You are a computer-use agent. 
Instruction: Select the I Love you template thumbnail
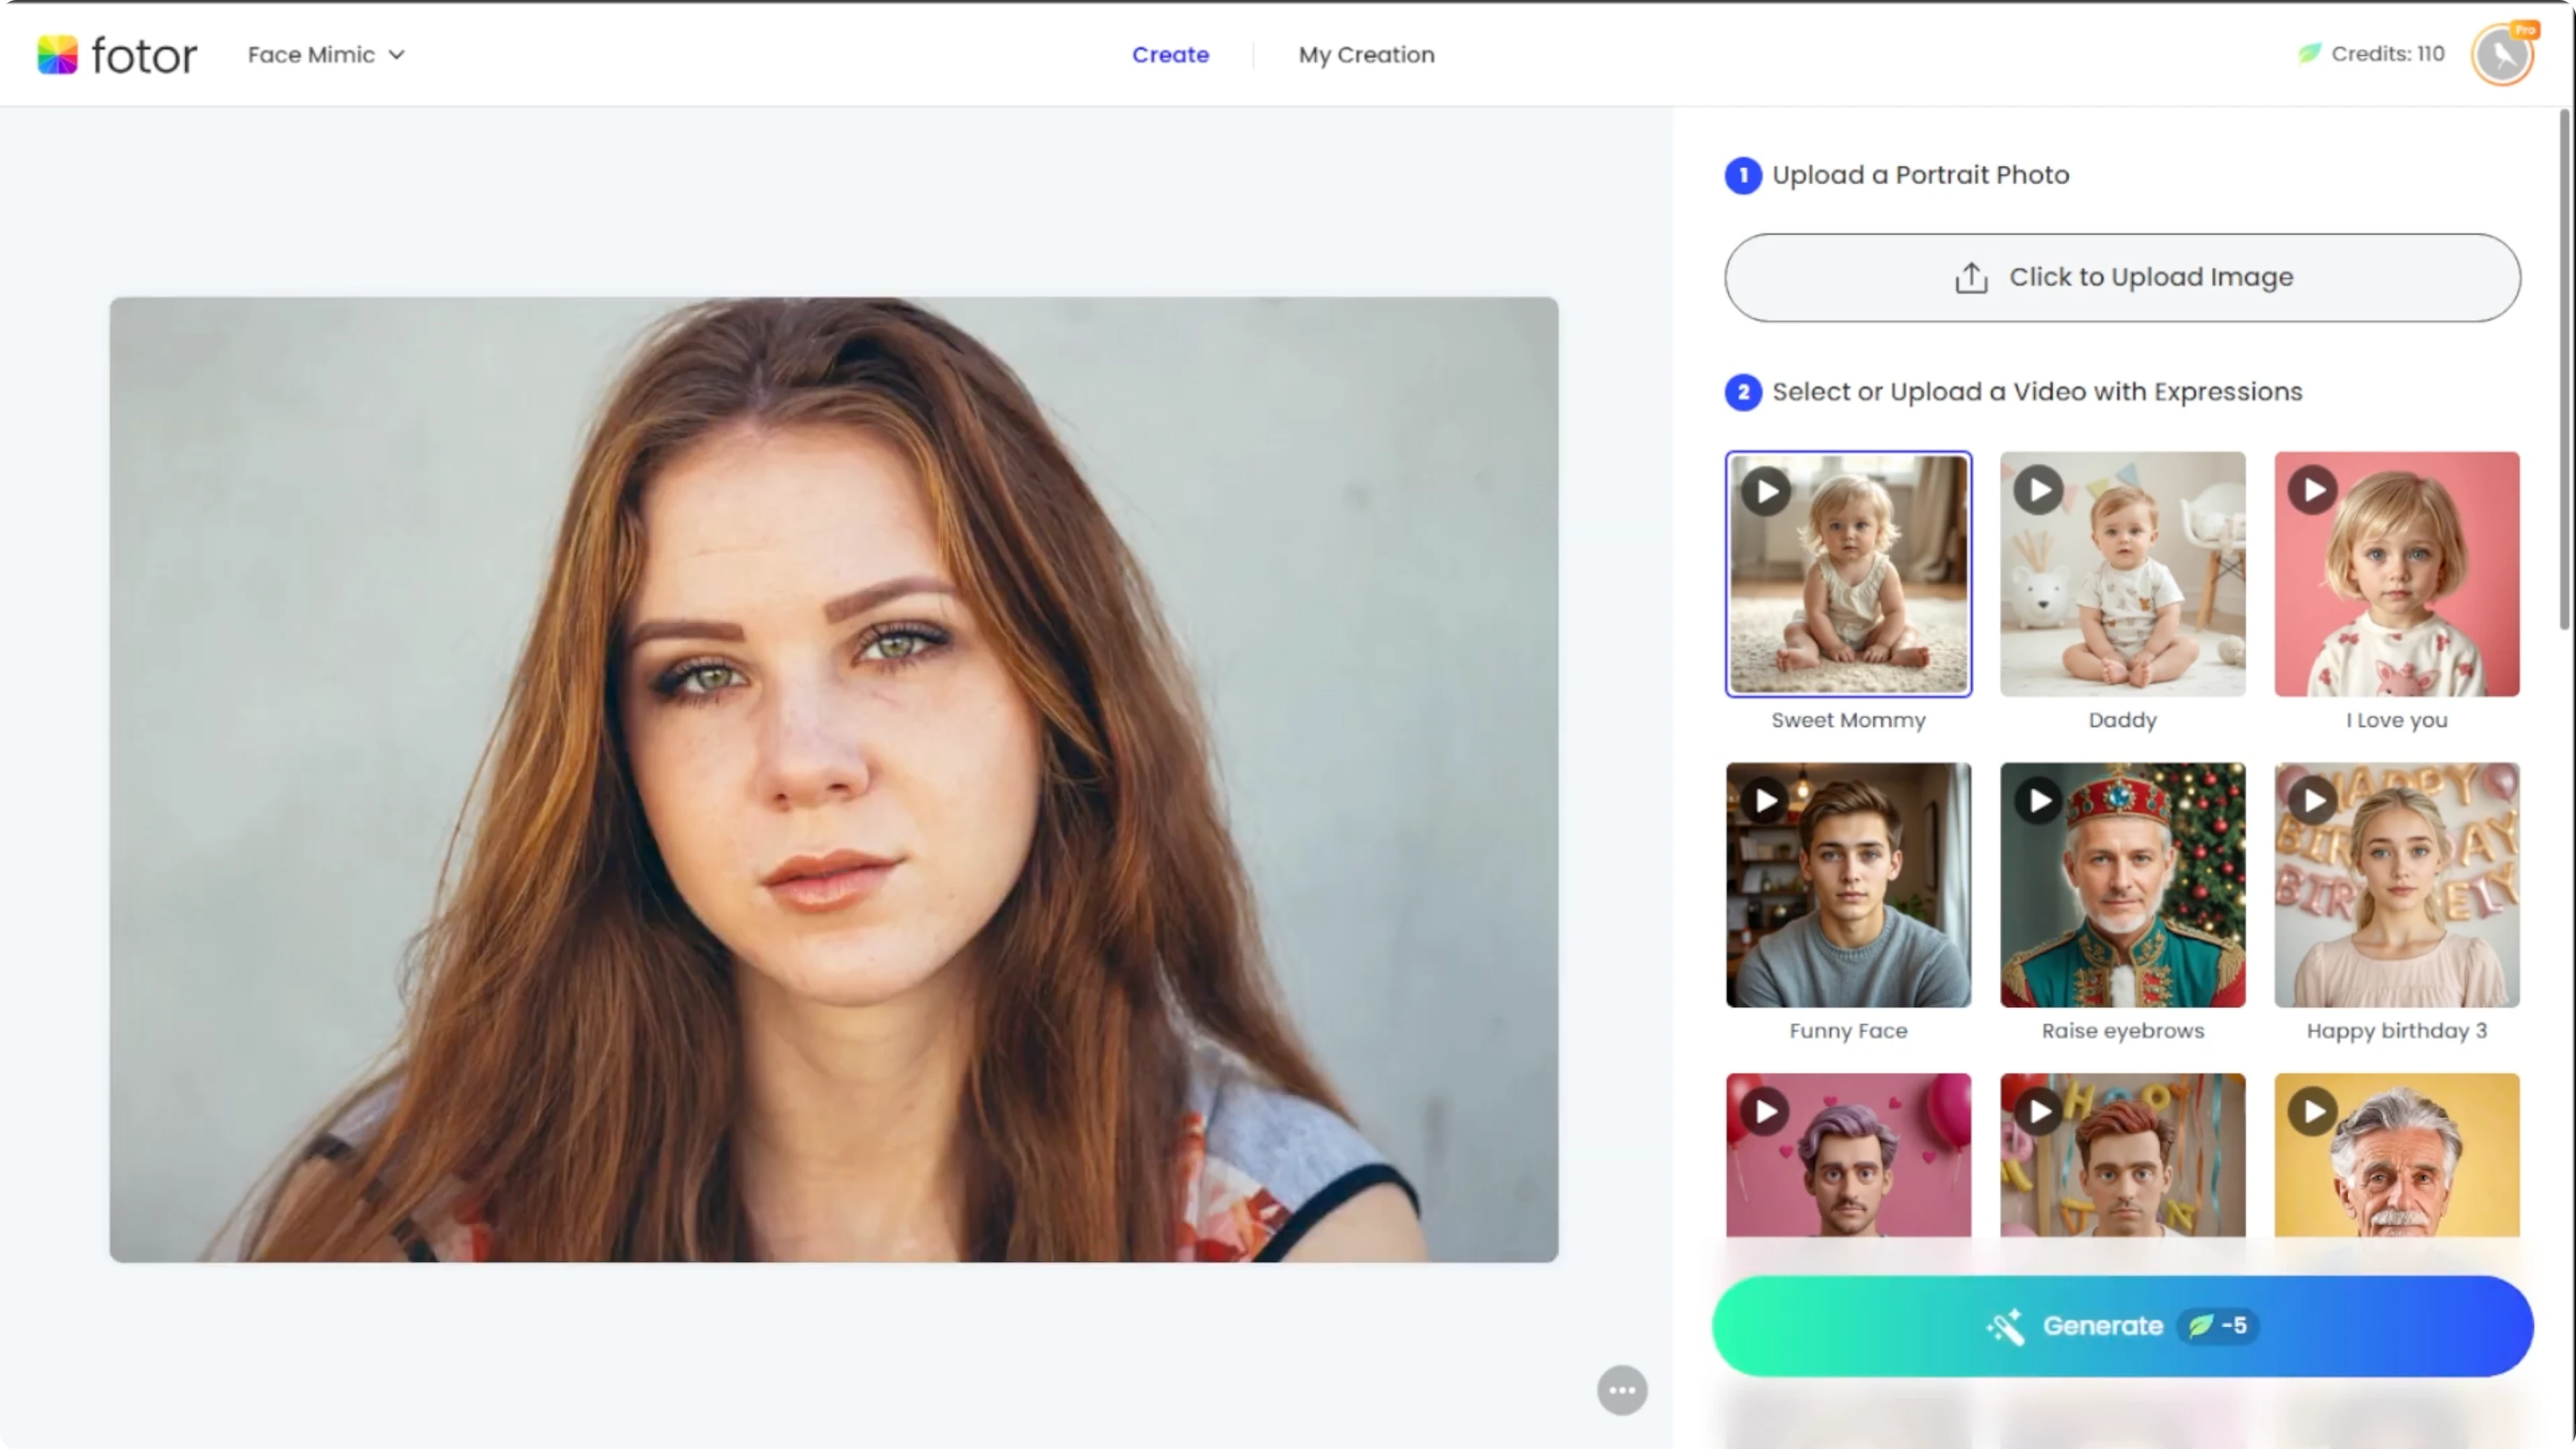(2397, 574)
